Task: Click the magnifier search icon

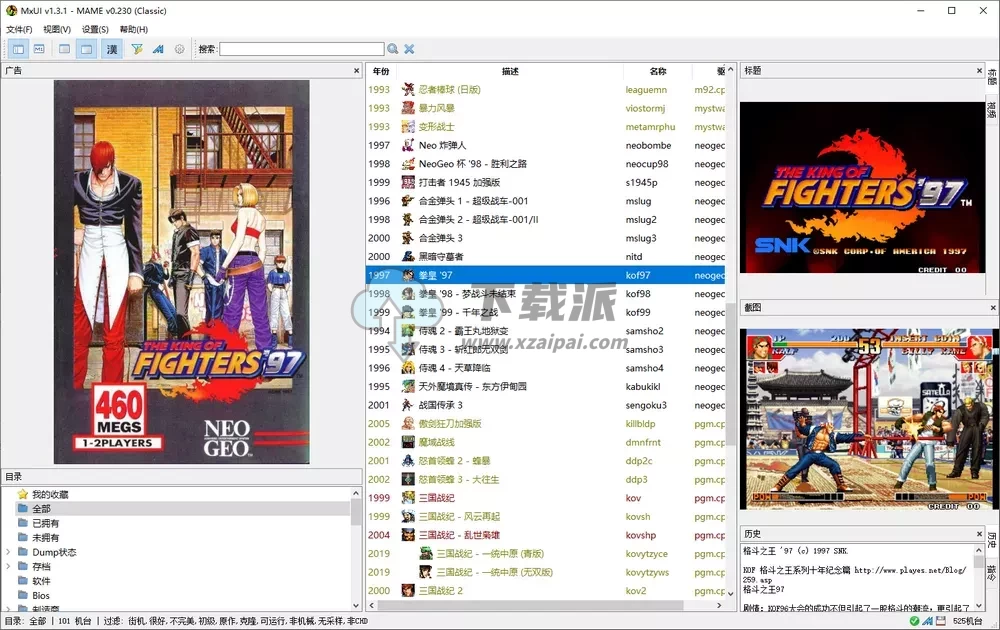Action: [393, 49]
